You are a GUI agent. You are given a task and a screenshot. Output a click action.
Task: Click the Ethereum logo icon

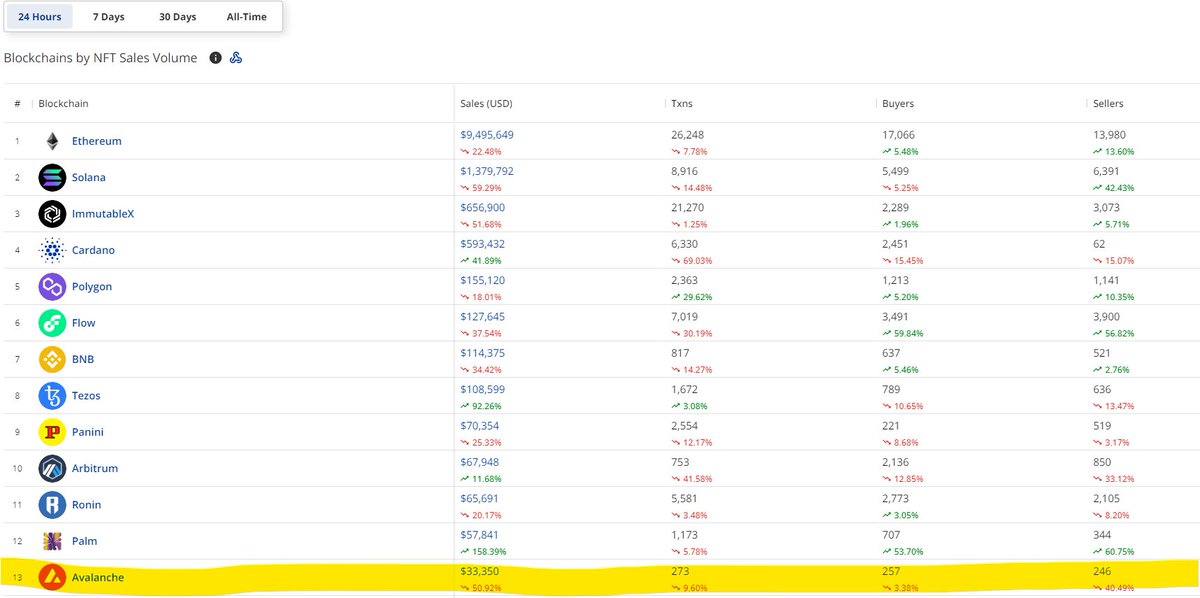pyautogui.click(x=52, y=141)
